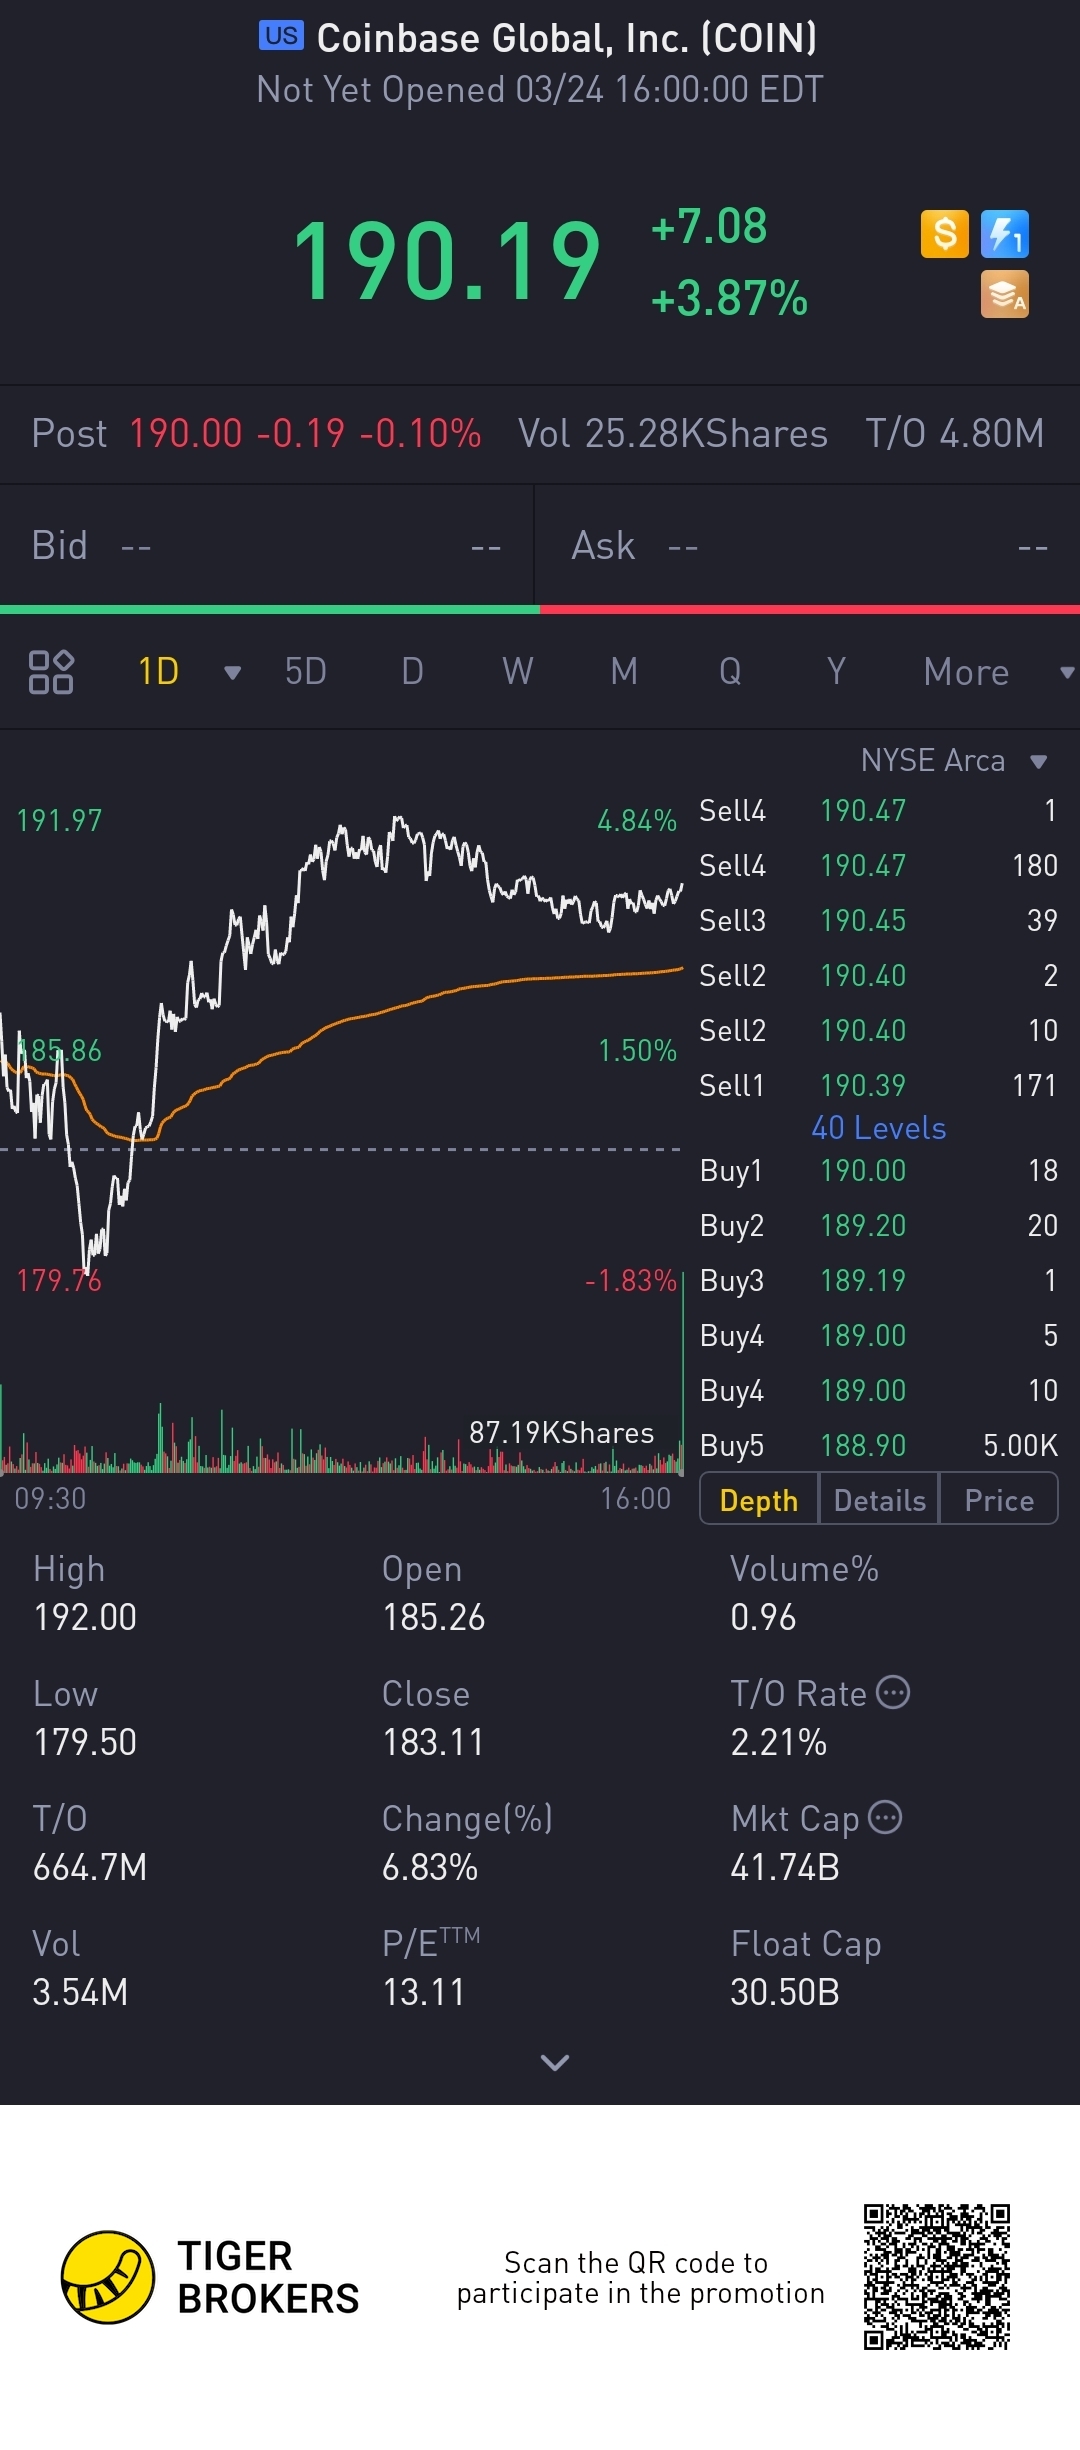Screen dimensions: 1080x2450
Task: Tap the tan stacked layers badge icon
Action: tap(1005, 294)
